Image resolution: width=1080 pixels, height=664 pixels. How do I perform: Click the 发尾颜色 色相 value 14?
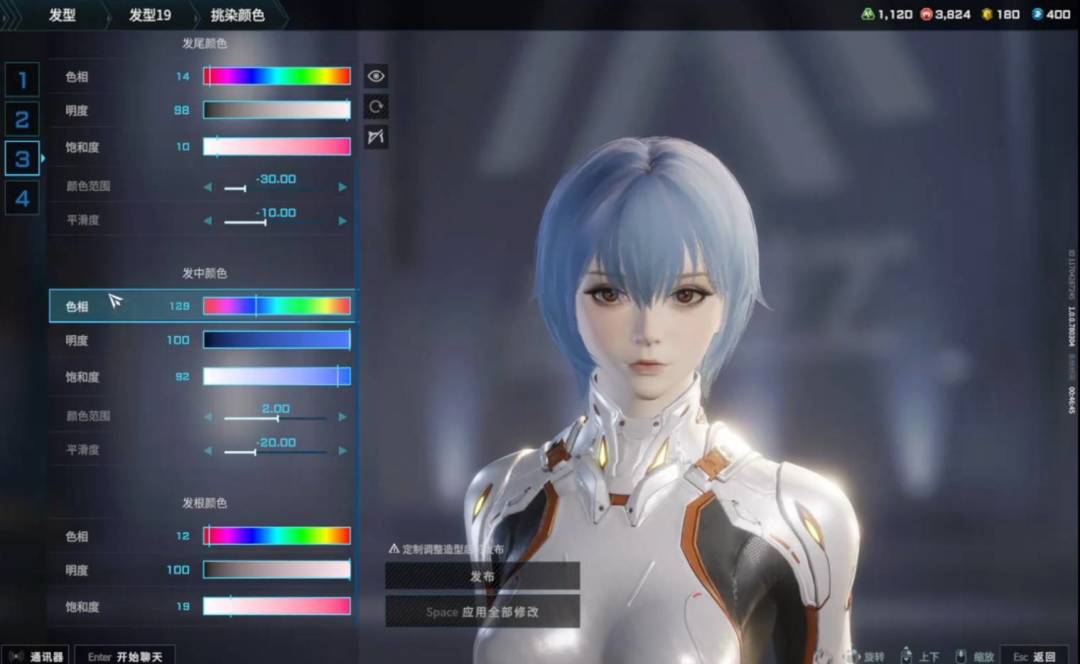(x=183, y=76)
